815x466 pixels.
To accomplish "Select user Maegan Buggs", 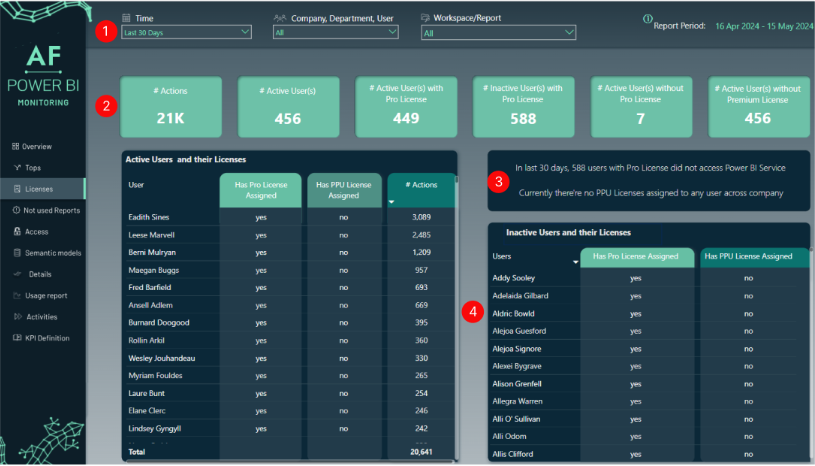I will tap(153, 270).
